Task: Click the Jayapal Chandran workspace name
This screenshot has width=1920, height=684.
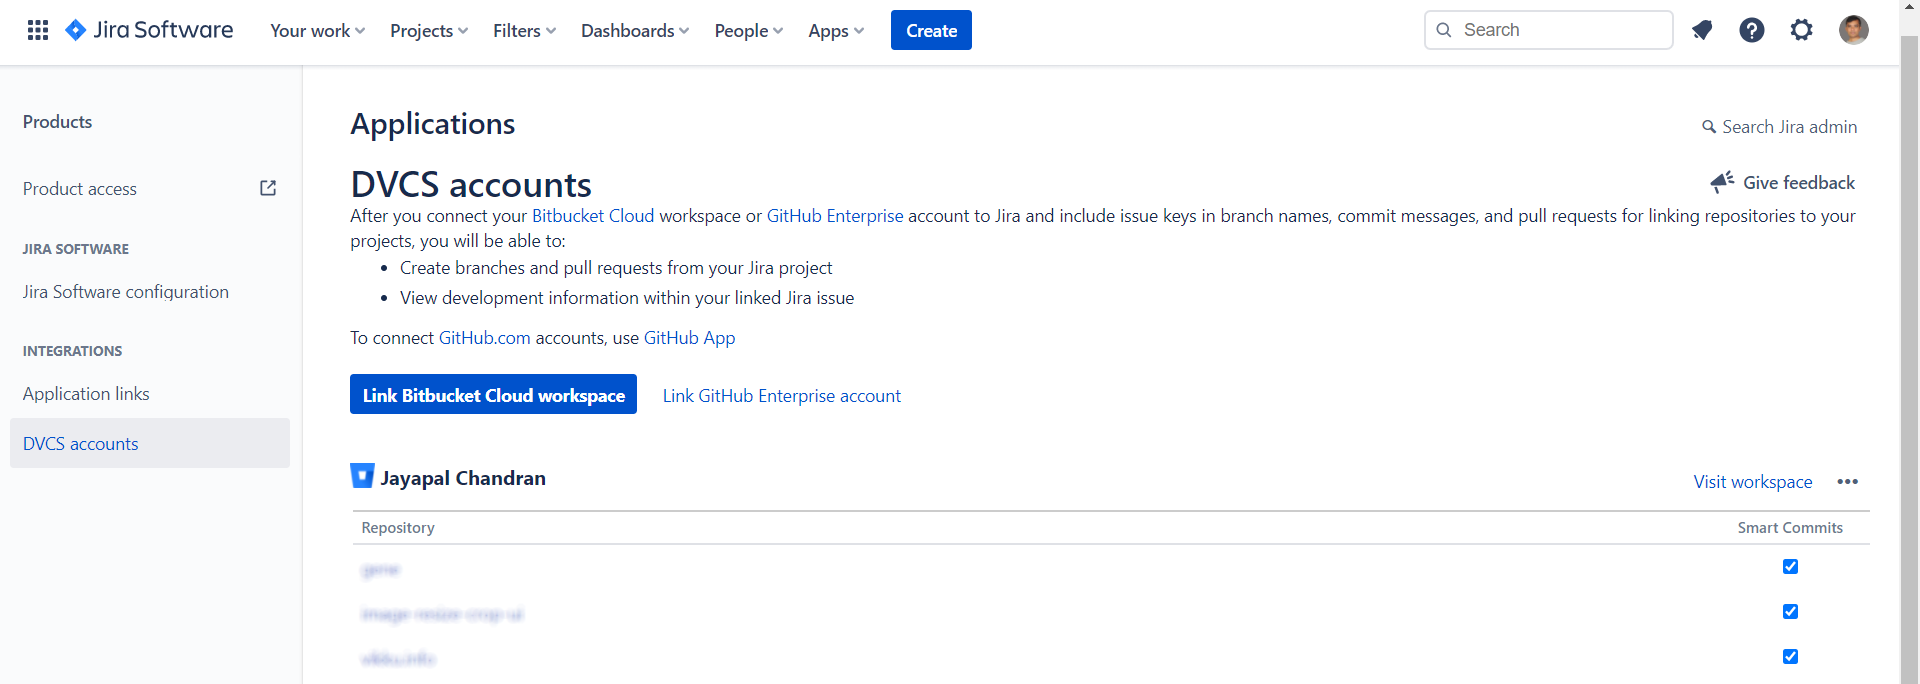Action: point(463,478)
